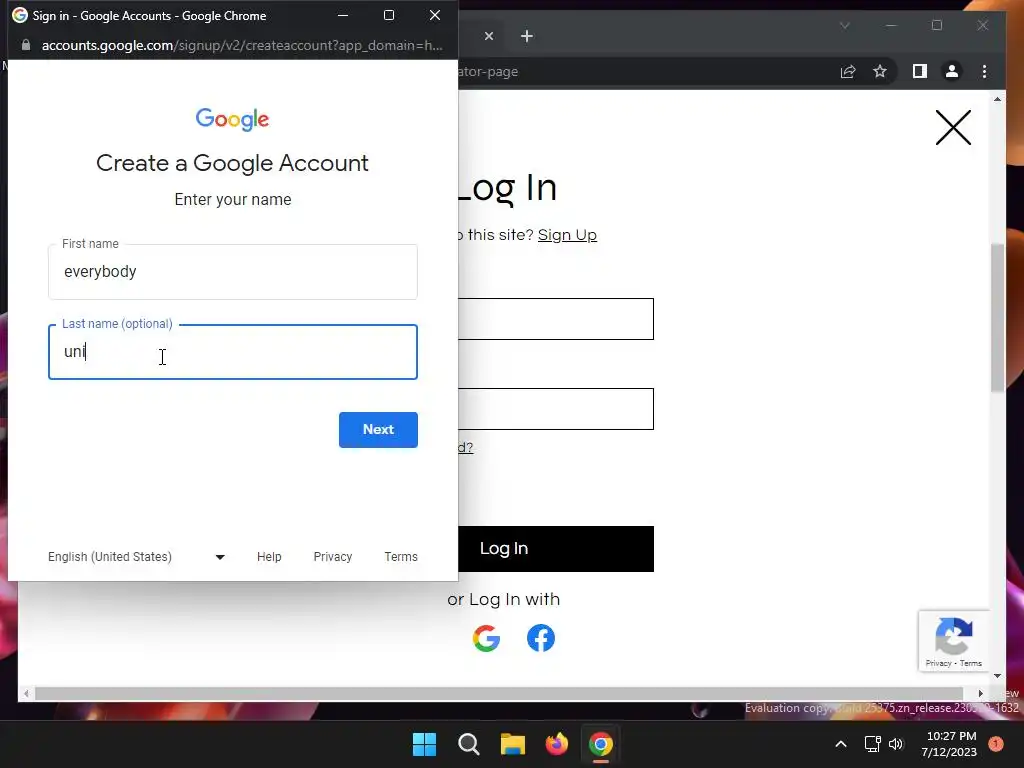Open the Windows Start menu
Screen dimensions: 1024x768
[x=424, y=744]
